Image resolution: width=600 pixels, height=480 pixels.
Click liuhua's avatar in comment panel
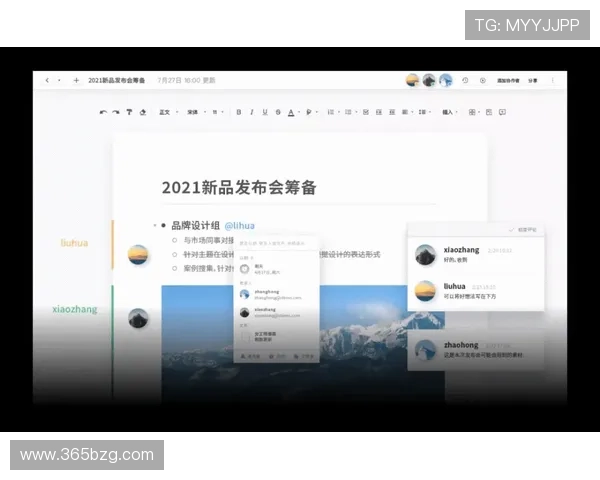click(x=425, y=291)
